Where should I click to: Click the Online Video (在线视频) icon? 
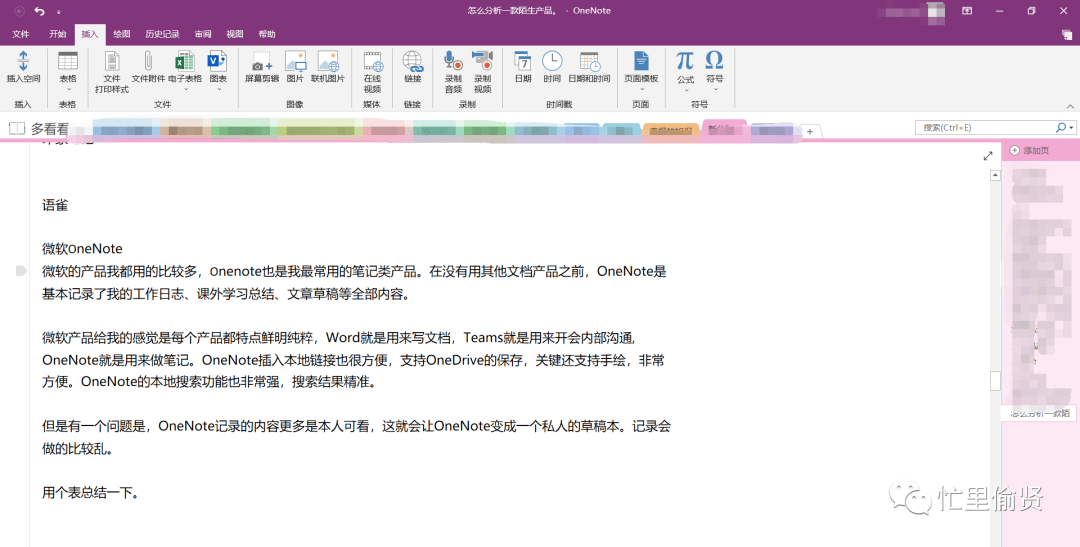coord(373,62)
